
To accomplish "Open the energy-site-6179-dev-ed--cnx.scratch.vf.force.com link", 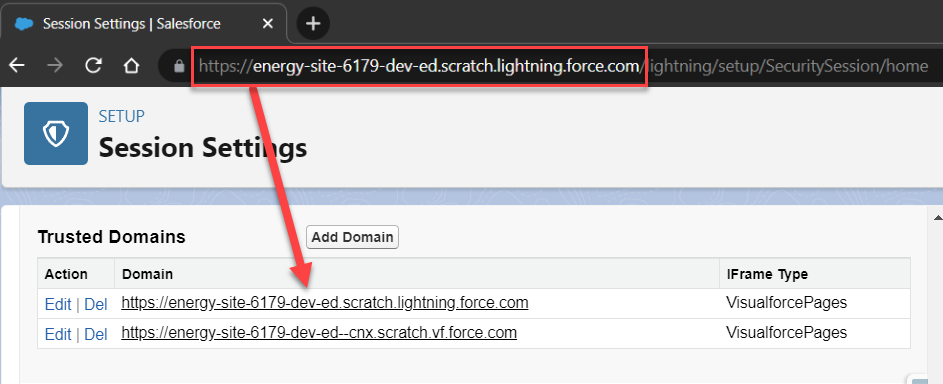I will coord(319,332).
